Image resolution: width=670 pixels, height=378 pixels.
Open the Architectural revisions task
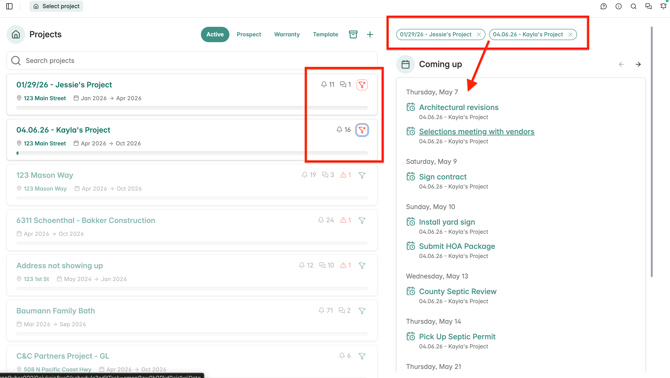(458, 107)
